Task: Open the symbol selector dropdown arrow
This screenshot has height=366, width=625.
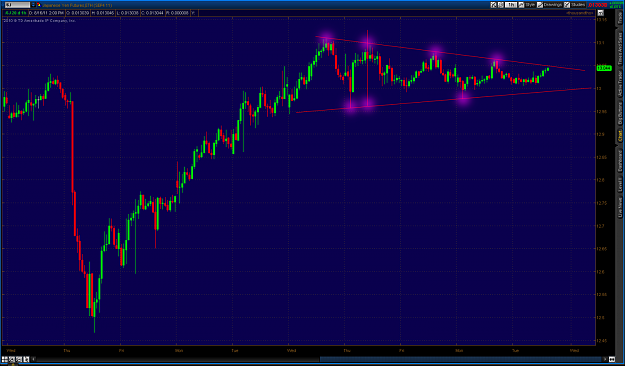Action: [x=33, y=5]
